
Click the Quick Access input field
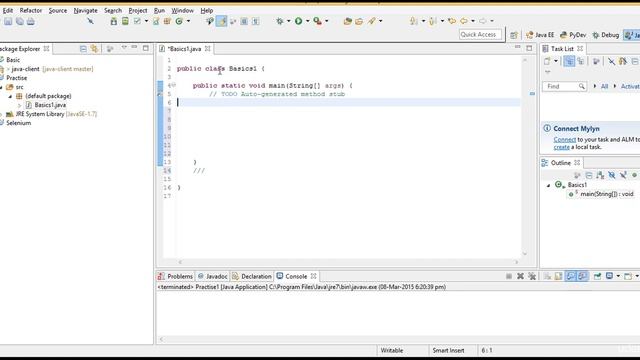click(480, 35)
